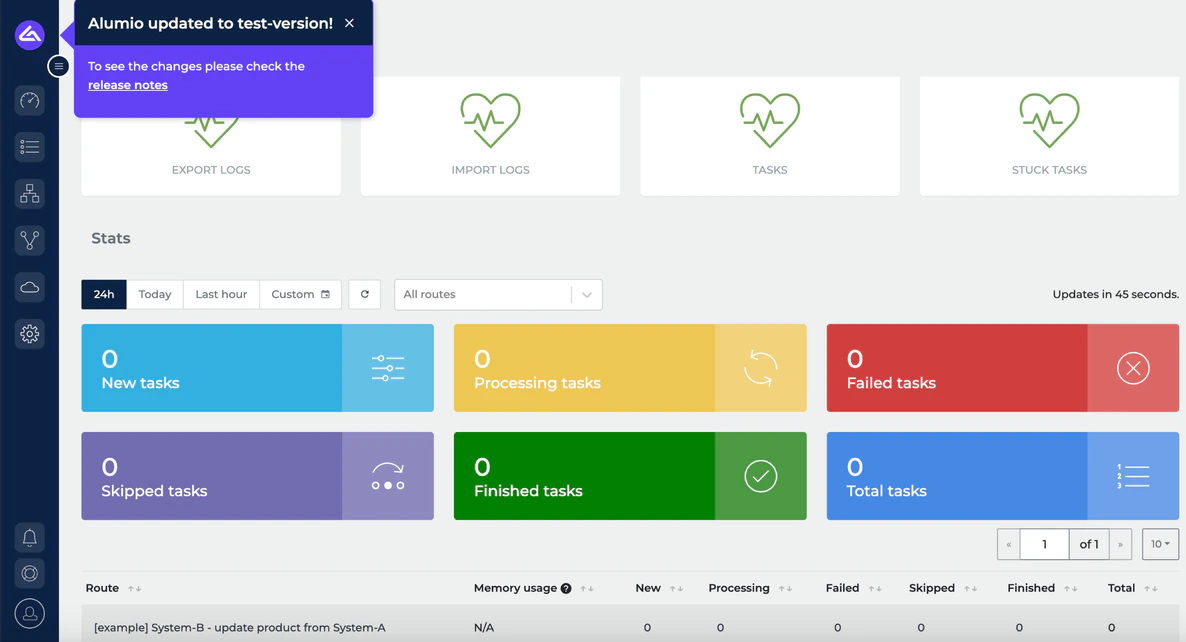Click the Total tasks list icon
The width and height of the screenshot is (1186, 642).
click(x=1133, y=476)
